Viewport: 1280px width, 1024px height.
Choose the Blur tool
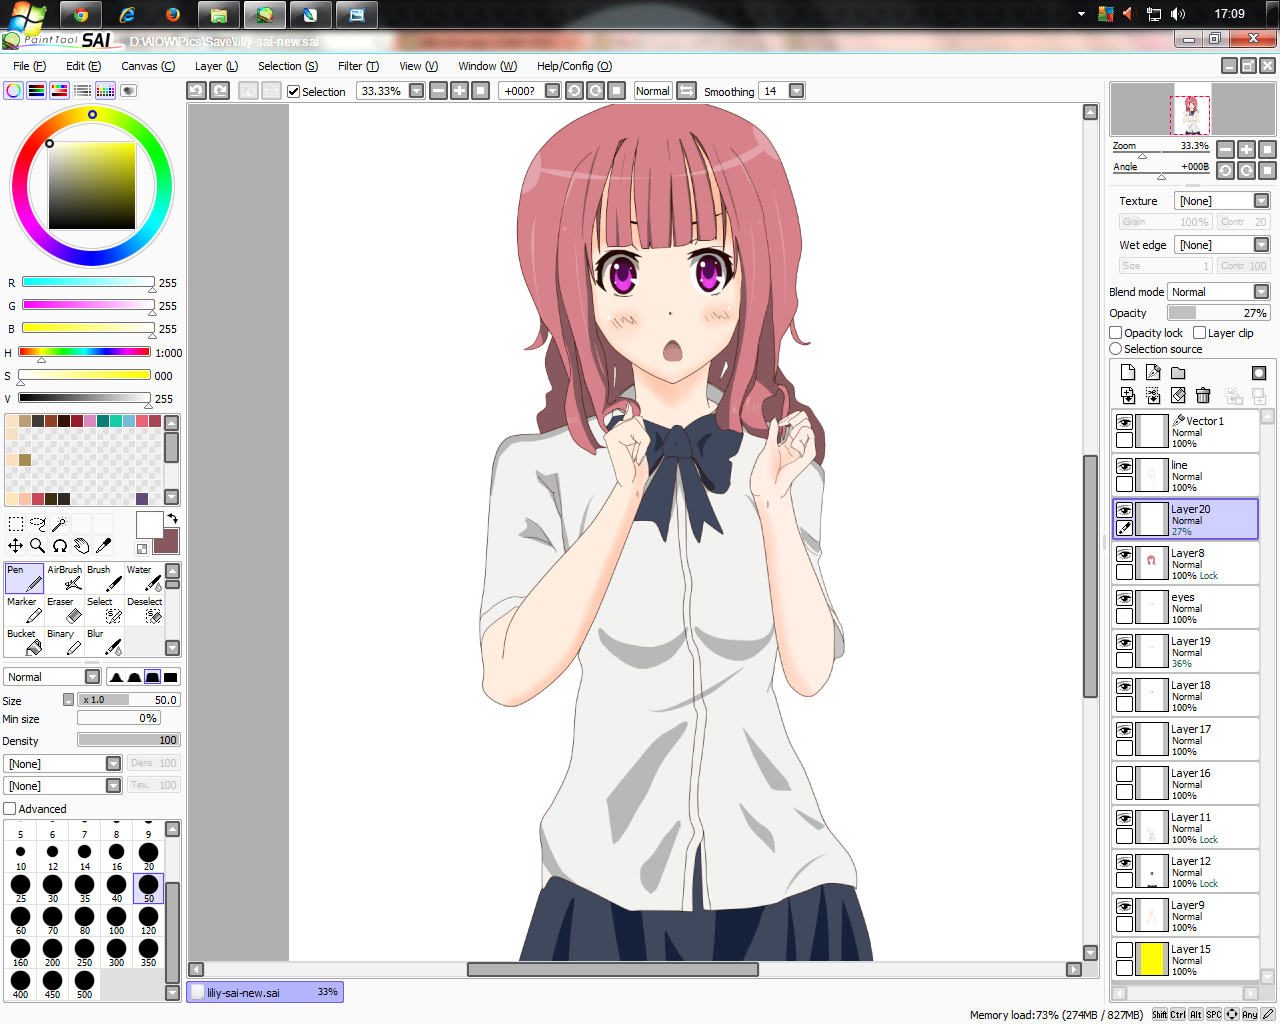pos(105,642)
